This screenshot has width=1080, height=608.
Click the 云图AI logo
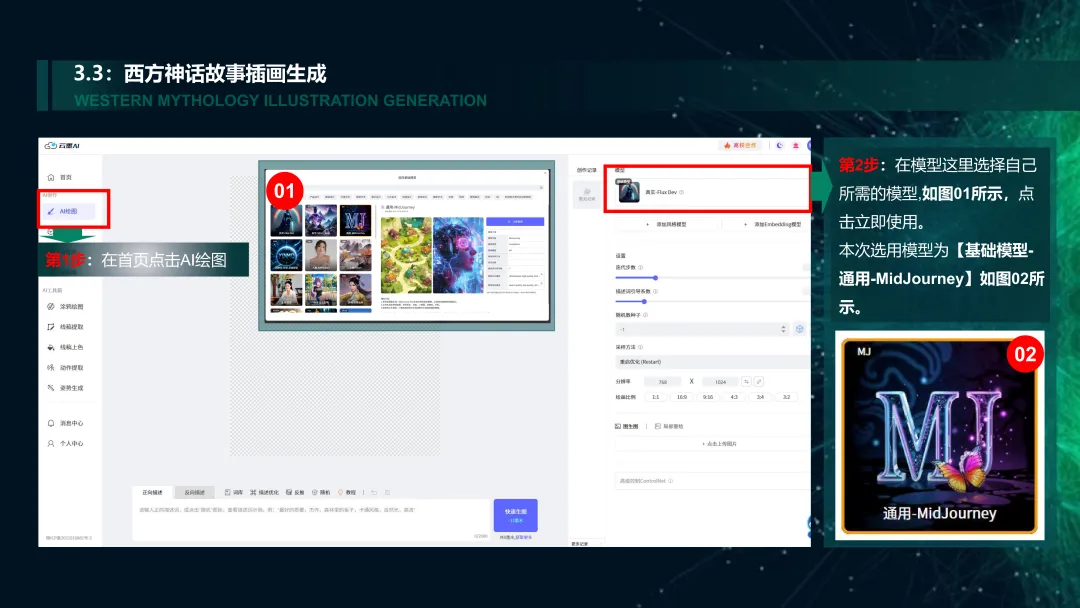pos(62,146)
